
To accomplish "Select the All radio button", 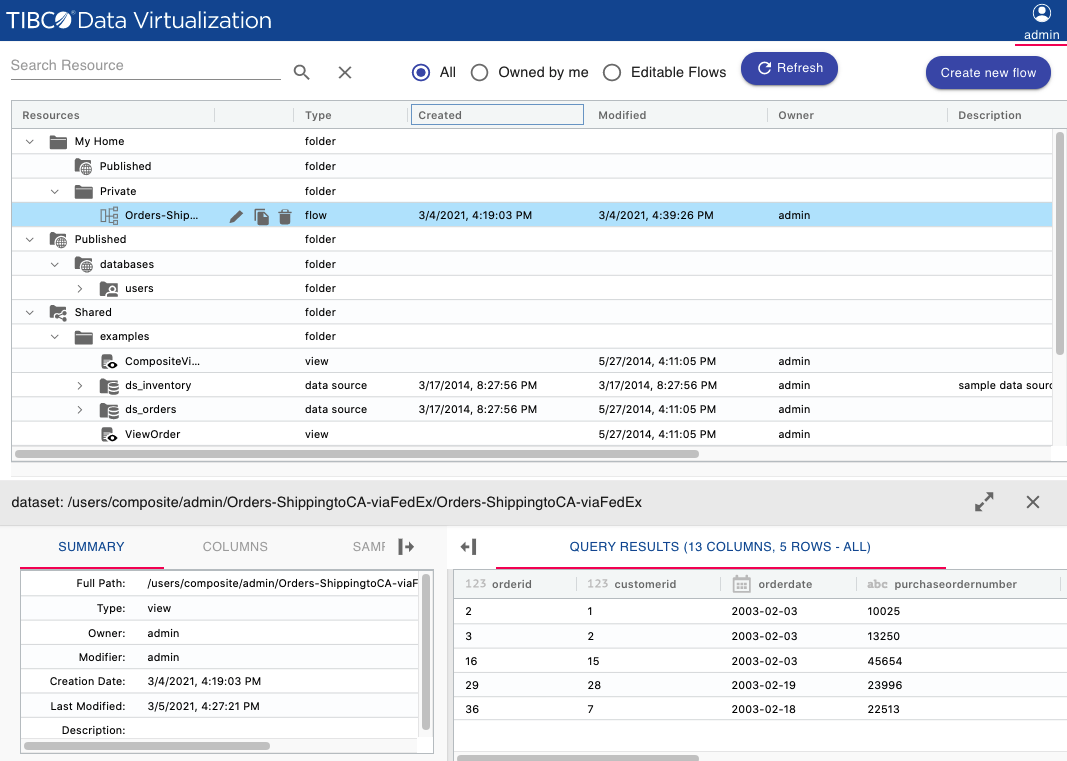I will point(421,72).
